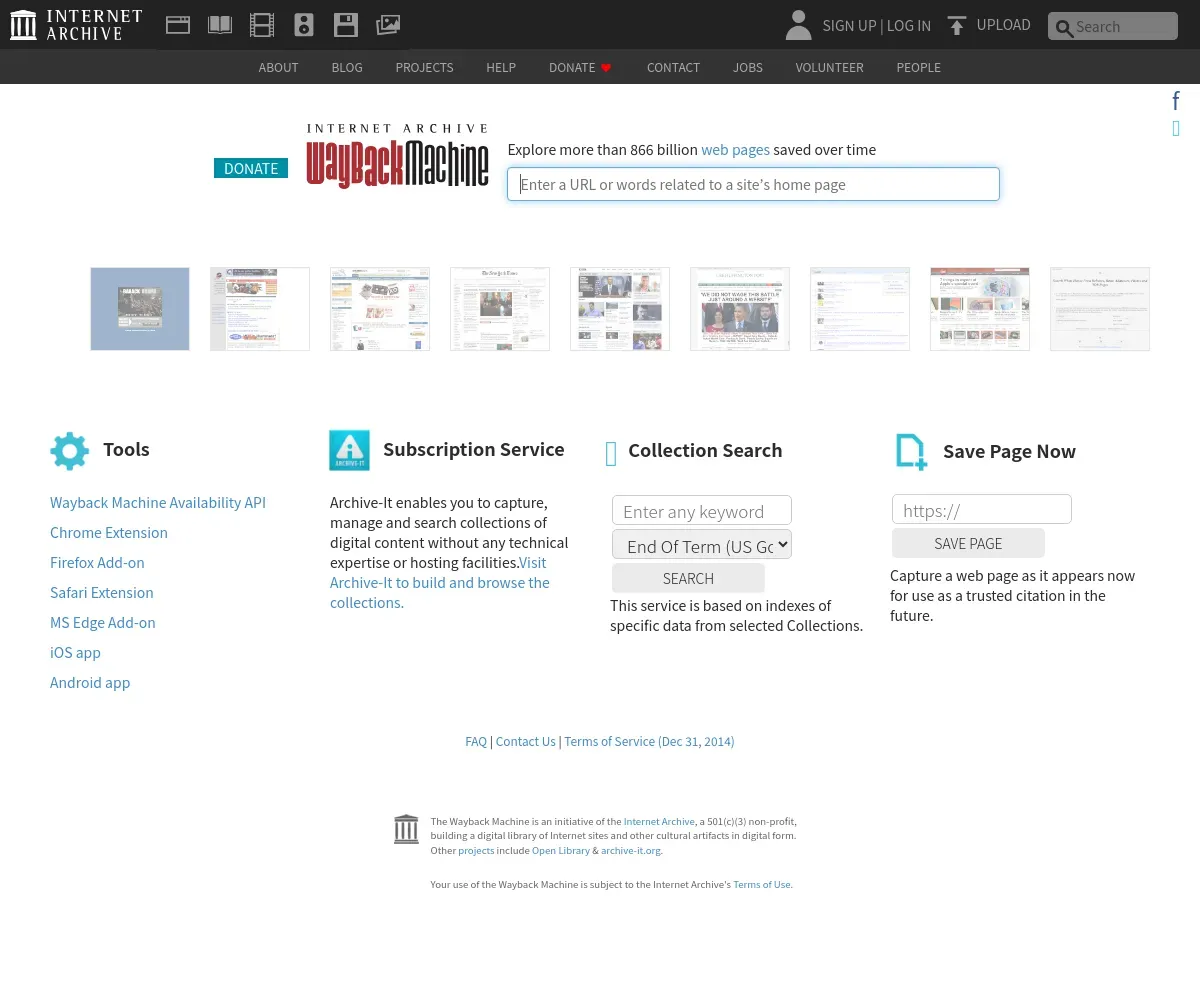Image resolution: width=1200 pixels, height=1000 pixels.
Task: Open the Open Library footer link
Action: tap(561, 851)
